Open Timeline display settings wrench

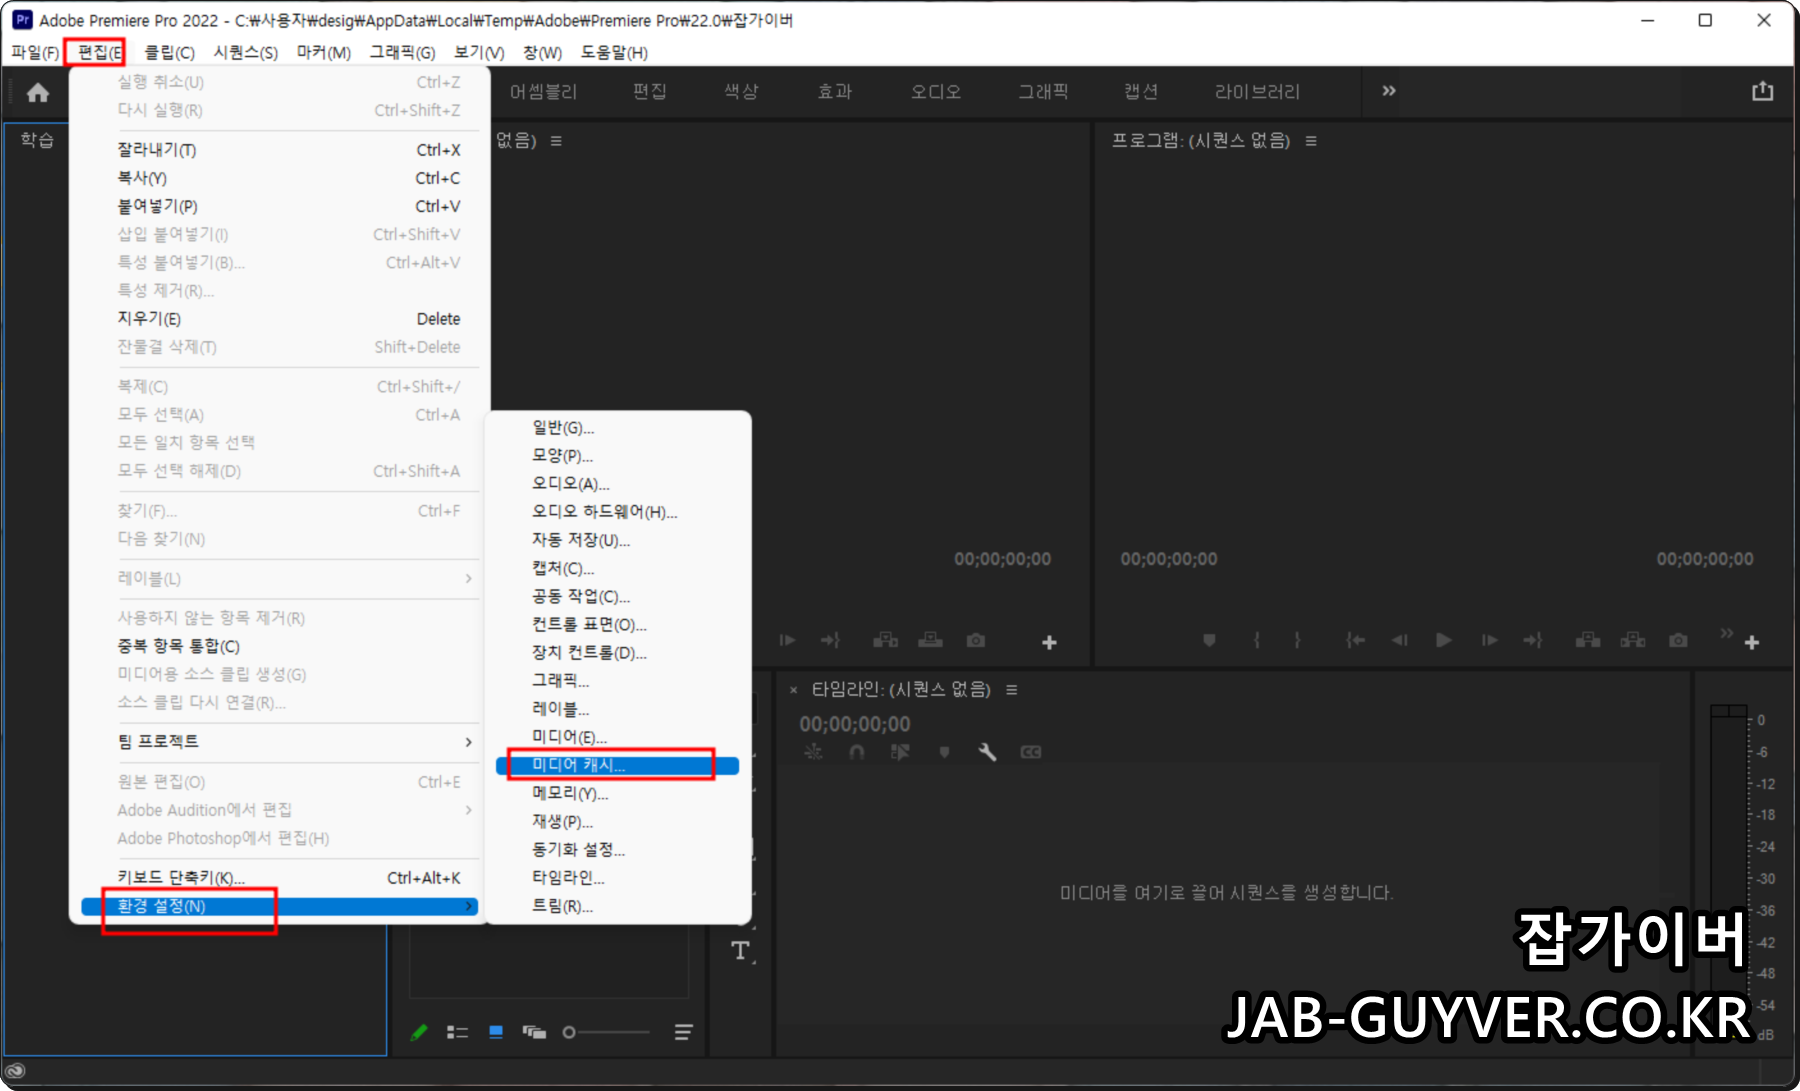pyautogui.click(x=987, y=752)
